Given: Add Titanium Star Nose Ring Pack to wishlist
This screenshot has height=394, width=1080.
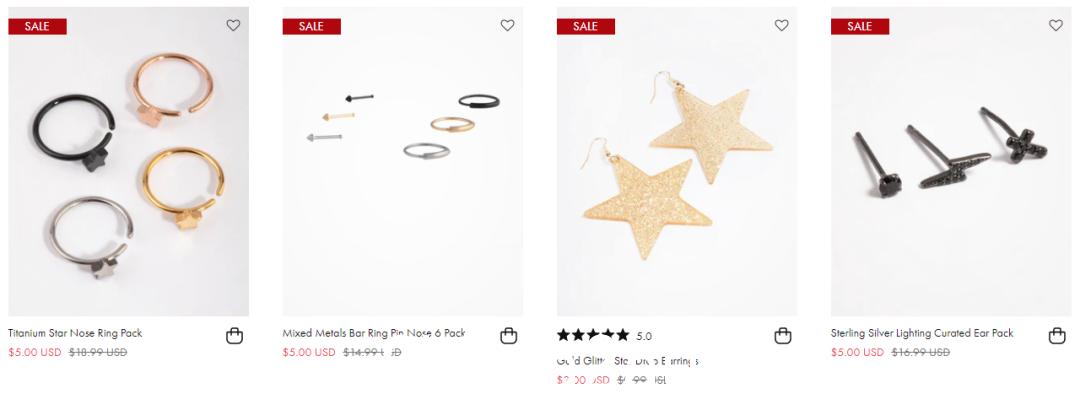Looking at the screenshot, I should [x=233, y=25].
